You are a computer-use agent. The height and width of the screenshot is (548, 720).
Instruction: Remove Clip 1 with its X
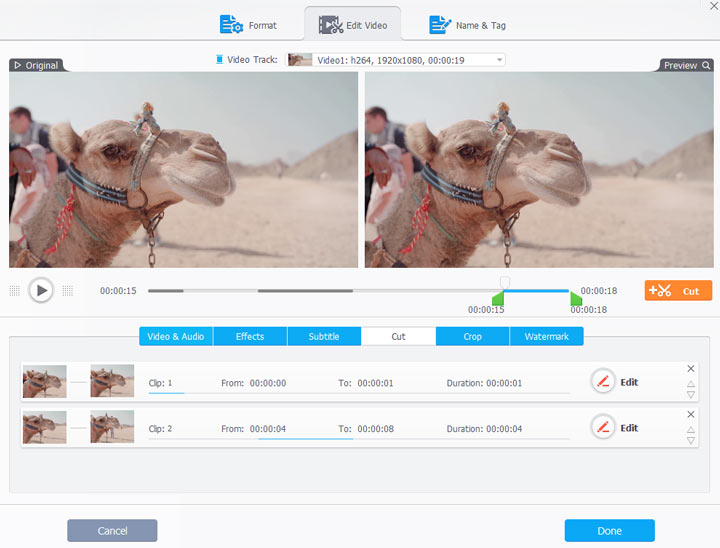691,368
